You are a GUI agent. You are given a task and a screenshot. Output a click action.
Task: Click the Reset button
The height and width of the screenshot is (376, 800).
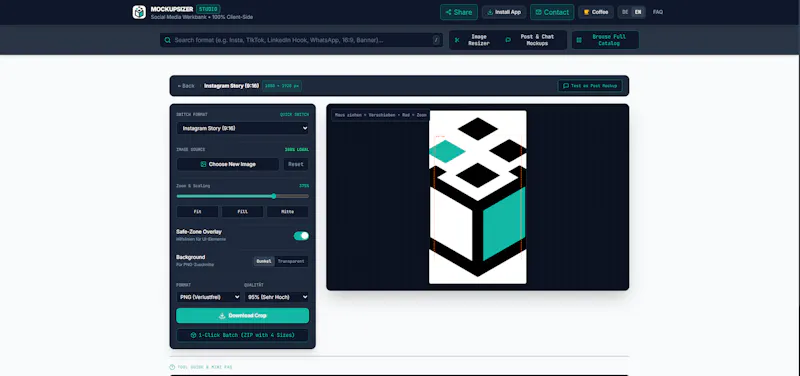(296, 164)
